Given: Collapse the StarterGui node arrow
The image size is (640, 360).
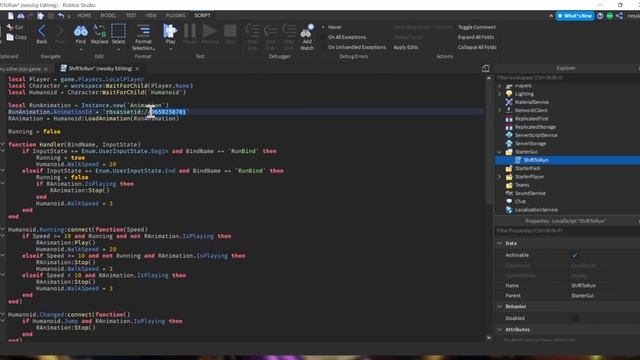Looking at the screenshot, I should (x=500, y=152).
